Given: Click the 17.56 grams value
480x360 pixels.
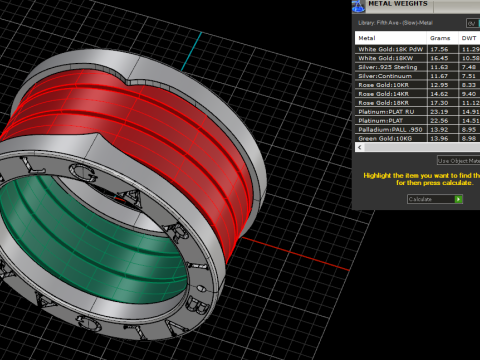Looking at the screenshot, I should 439,49.
